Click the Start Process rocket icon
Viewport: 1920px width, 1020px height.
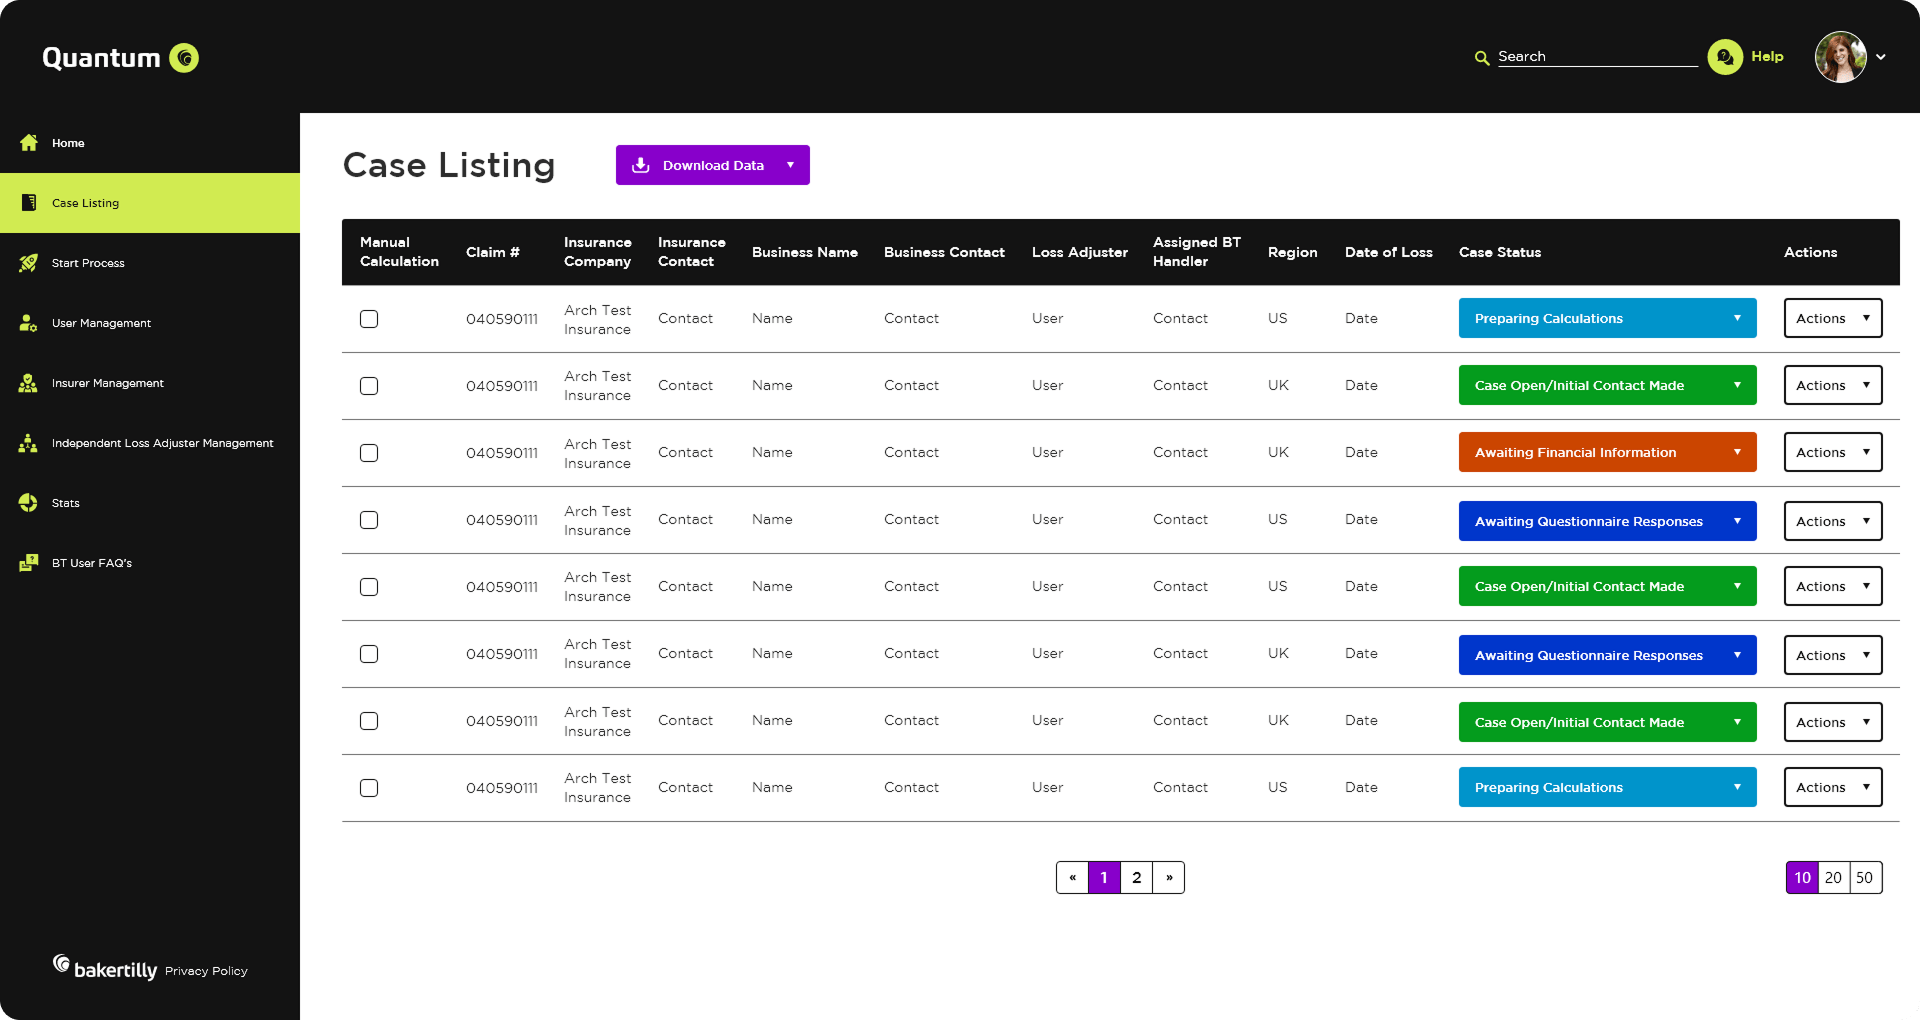29,263
